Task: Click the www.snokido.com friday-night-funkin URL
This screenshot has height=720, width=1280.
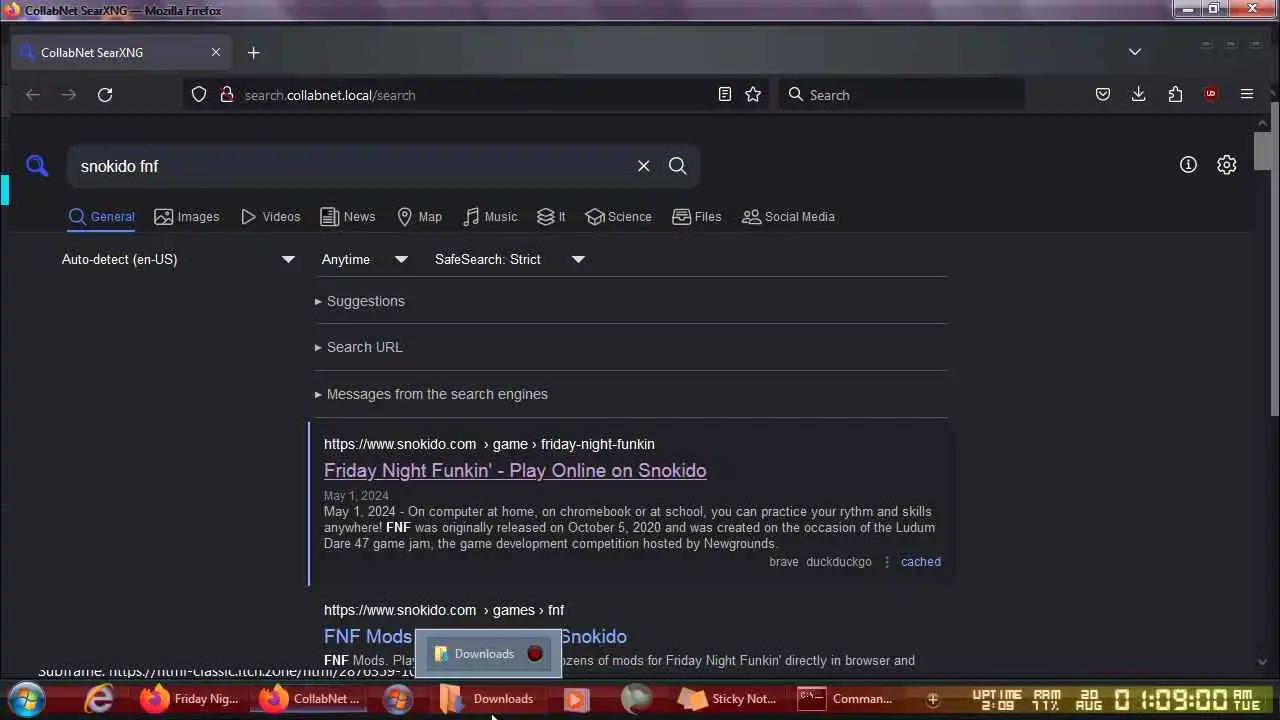Action: pos(489,444)
